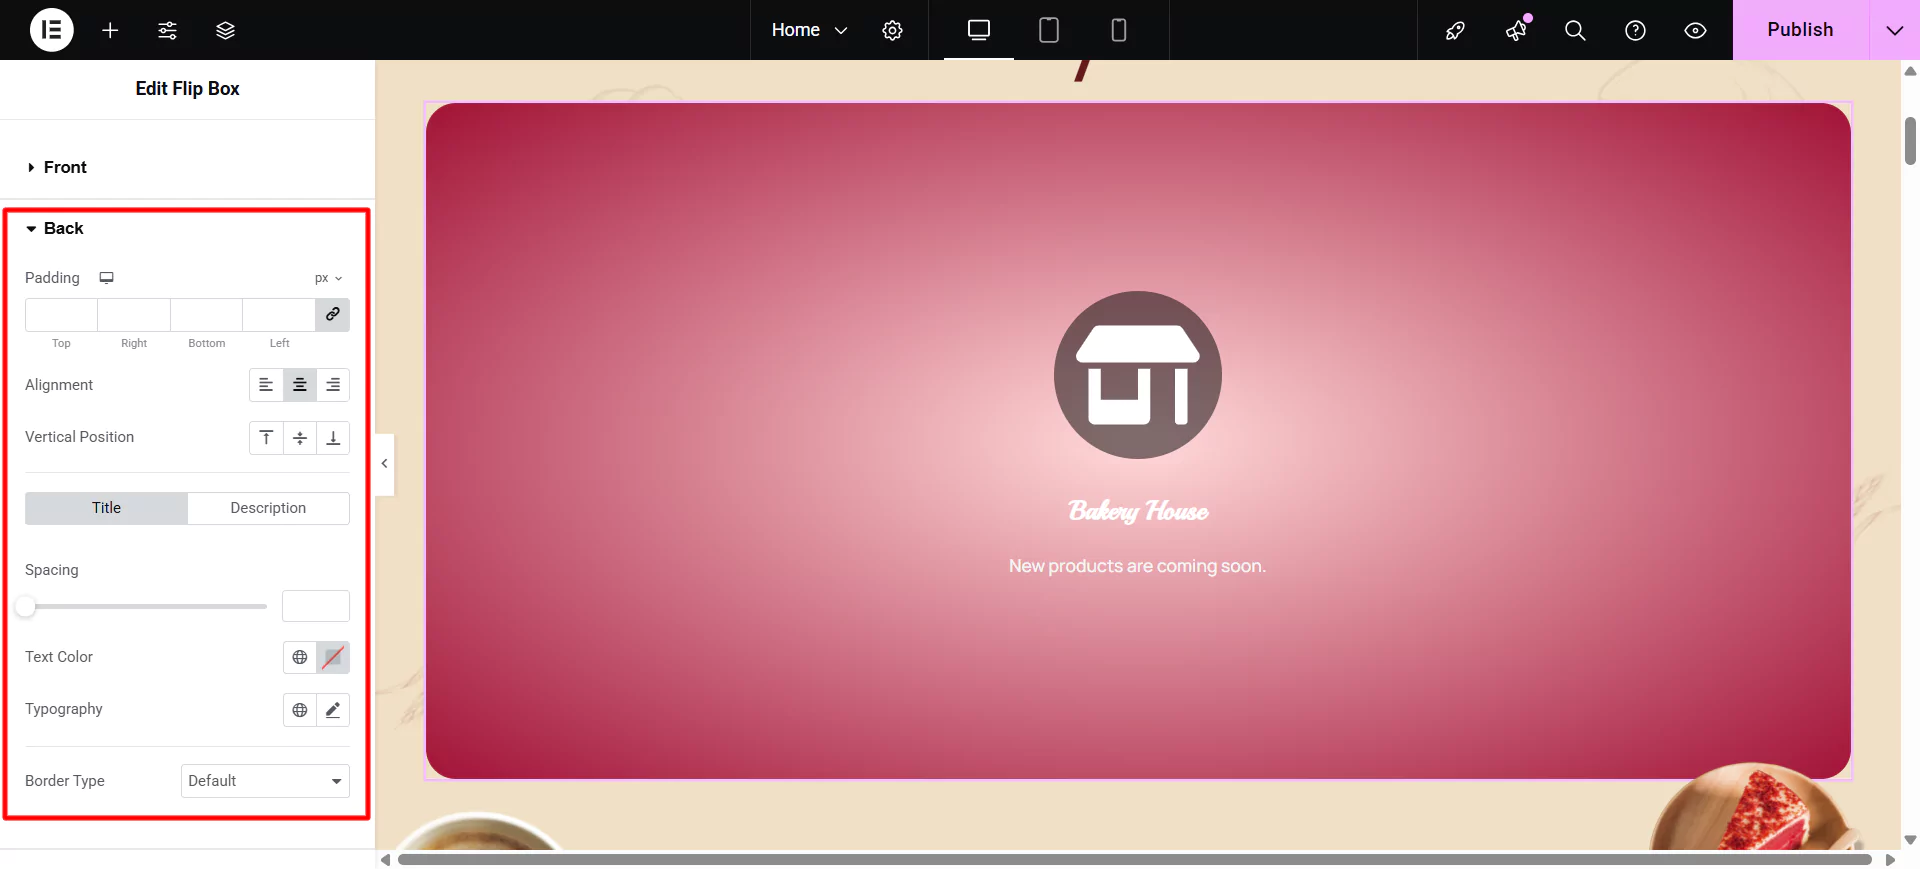Click the scroll up arrow of canvas
1920x869 pixels.
coord(1910,71)
